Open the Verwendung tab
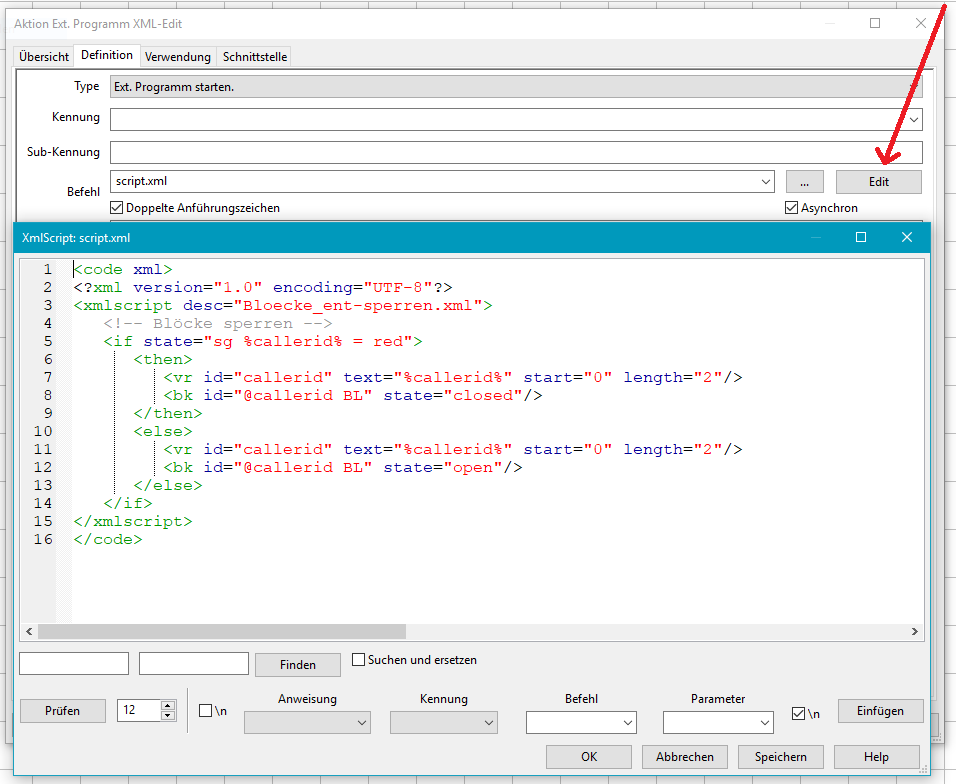The width and height of the screenshot is (956, 784). click(177, 57)
